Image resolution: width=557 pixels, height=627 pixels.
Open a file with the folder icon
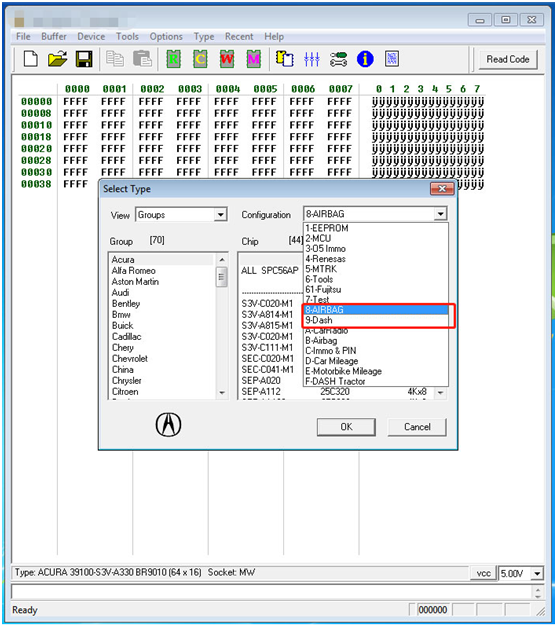coord(57,59)
